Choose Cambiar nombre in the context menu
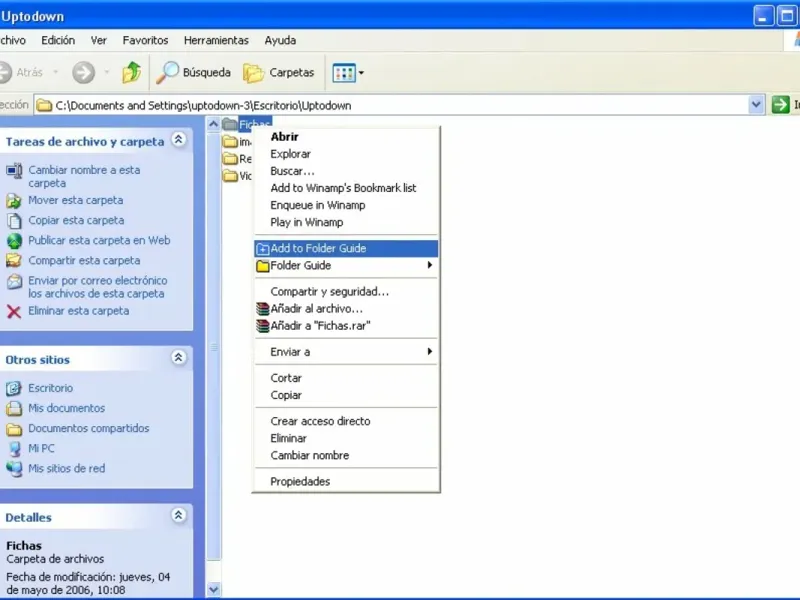800x600 pixels. [x=346, y=456]
